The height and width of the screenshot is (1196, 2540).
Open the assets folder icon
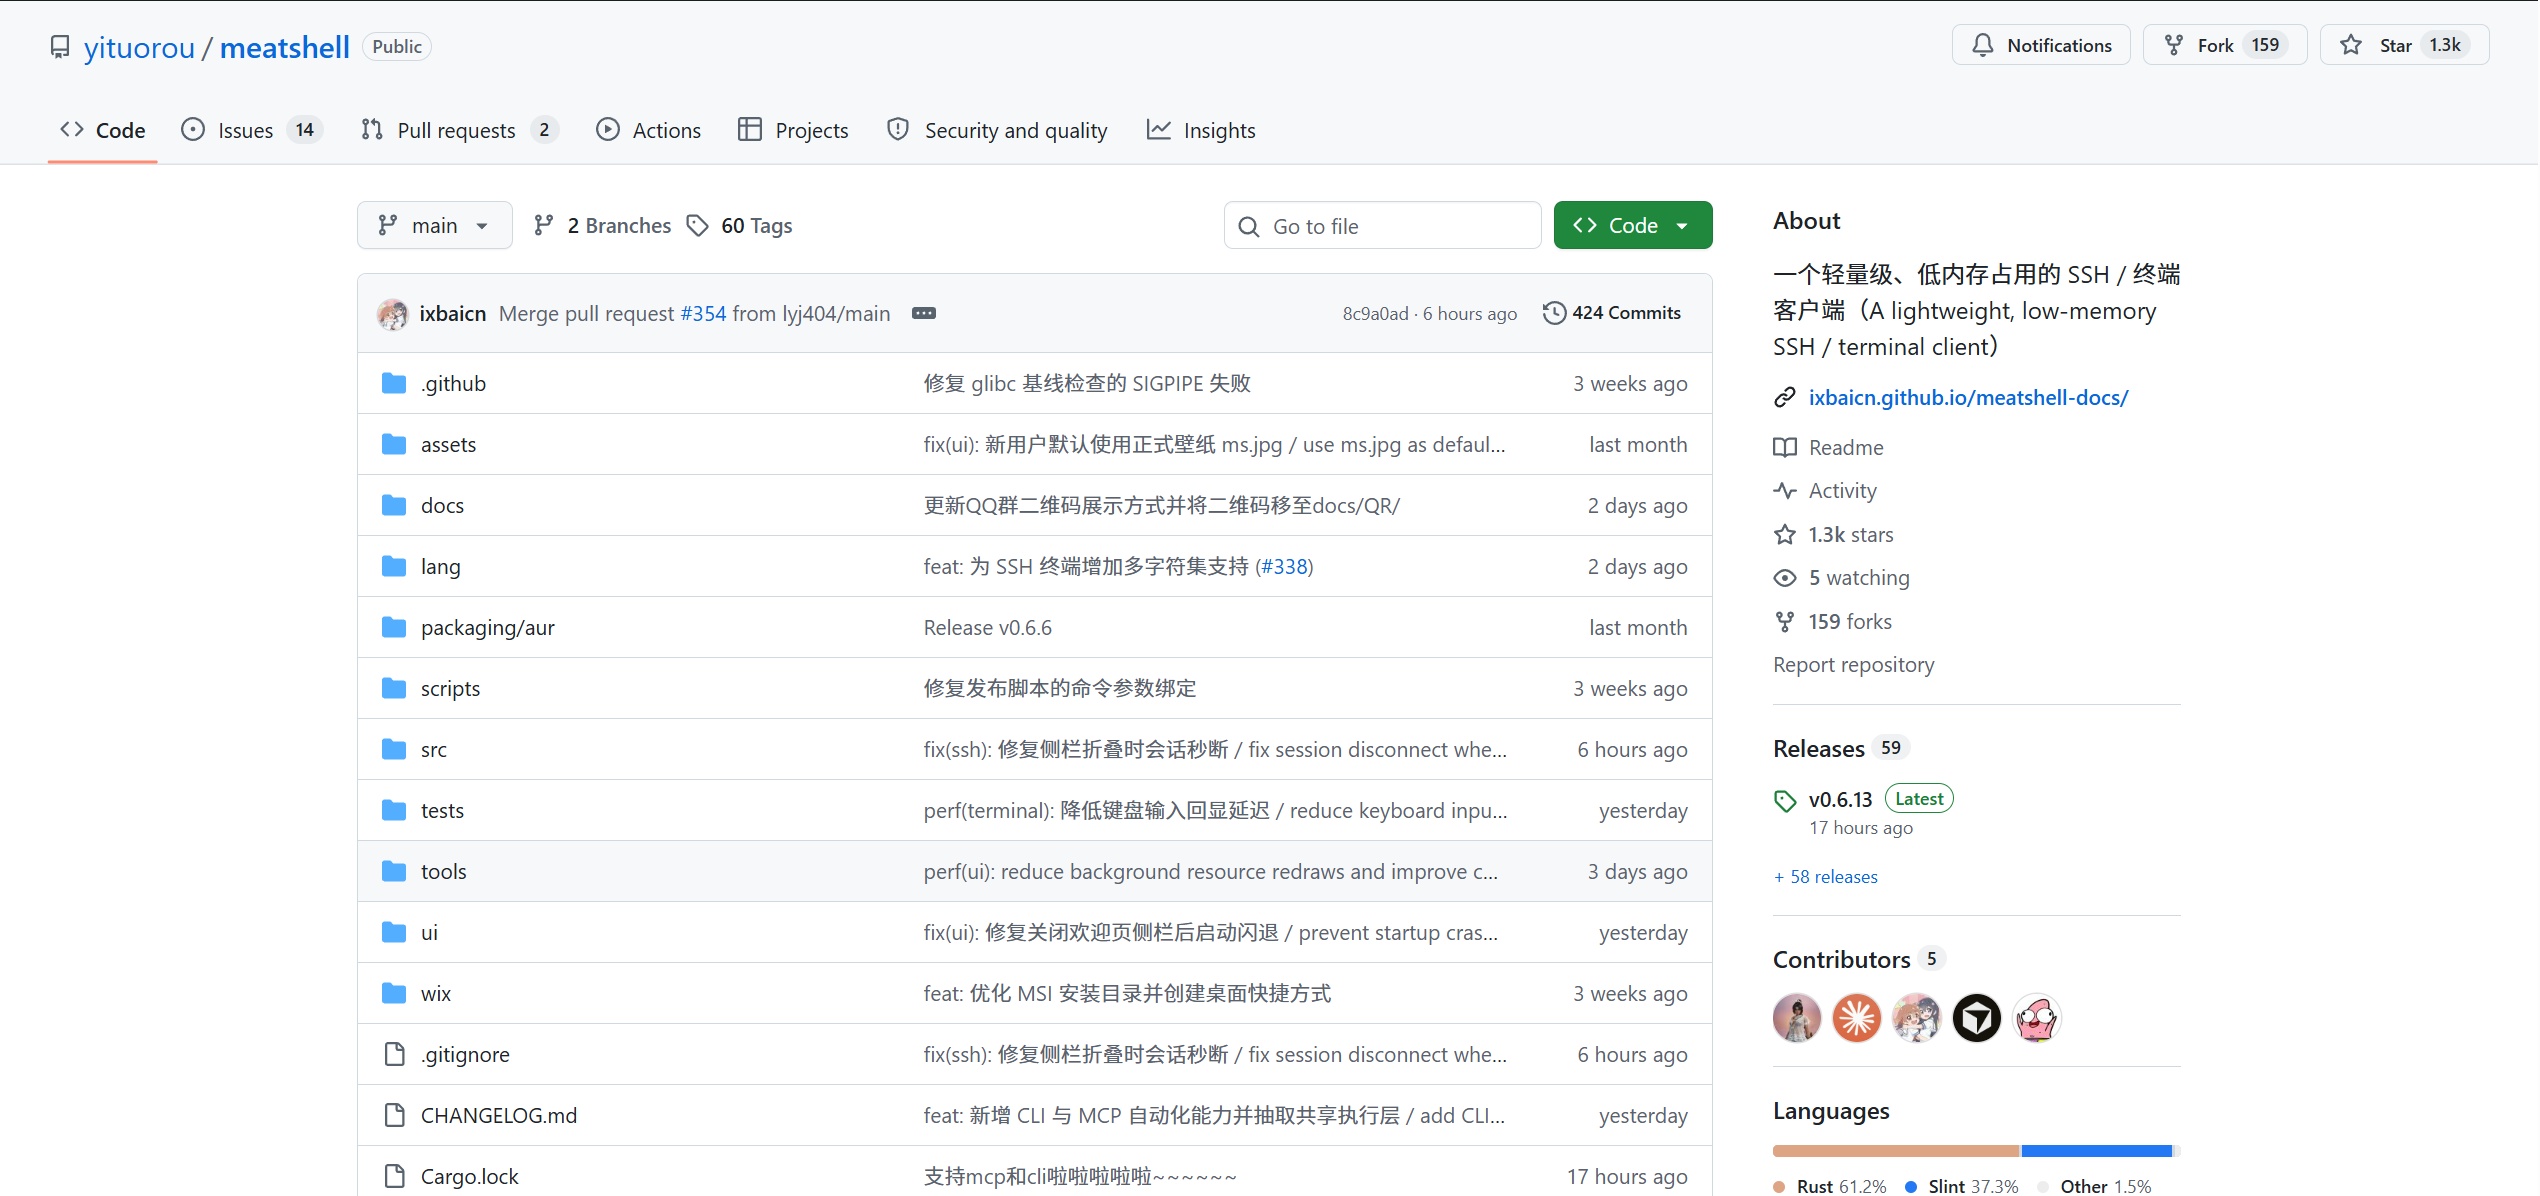[394, 445]
